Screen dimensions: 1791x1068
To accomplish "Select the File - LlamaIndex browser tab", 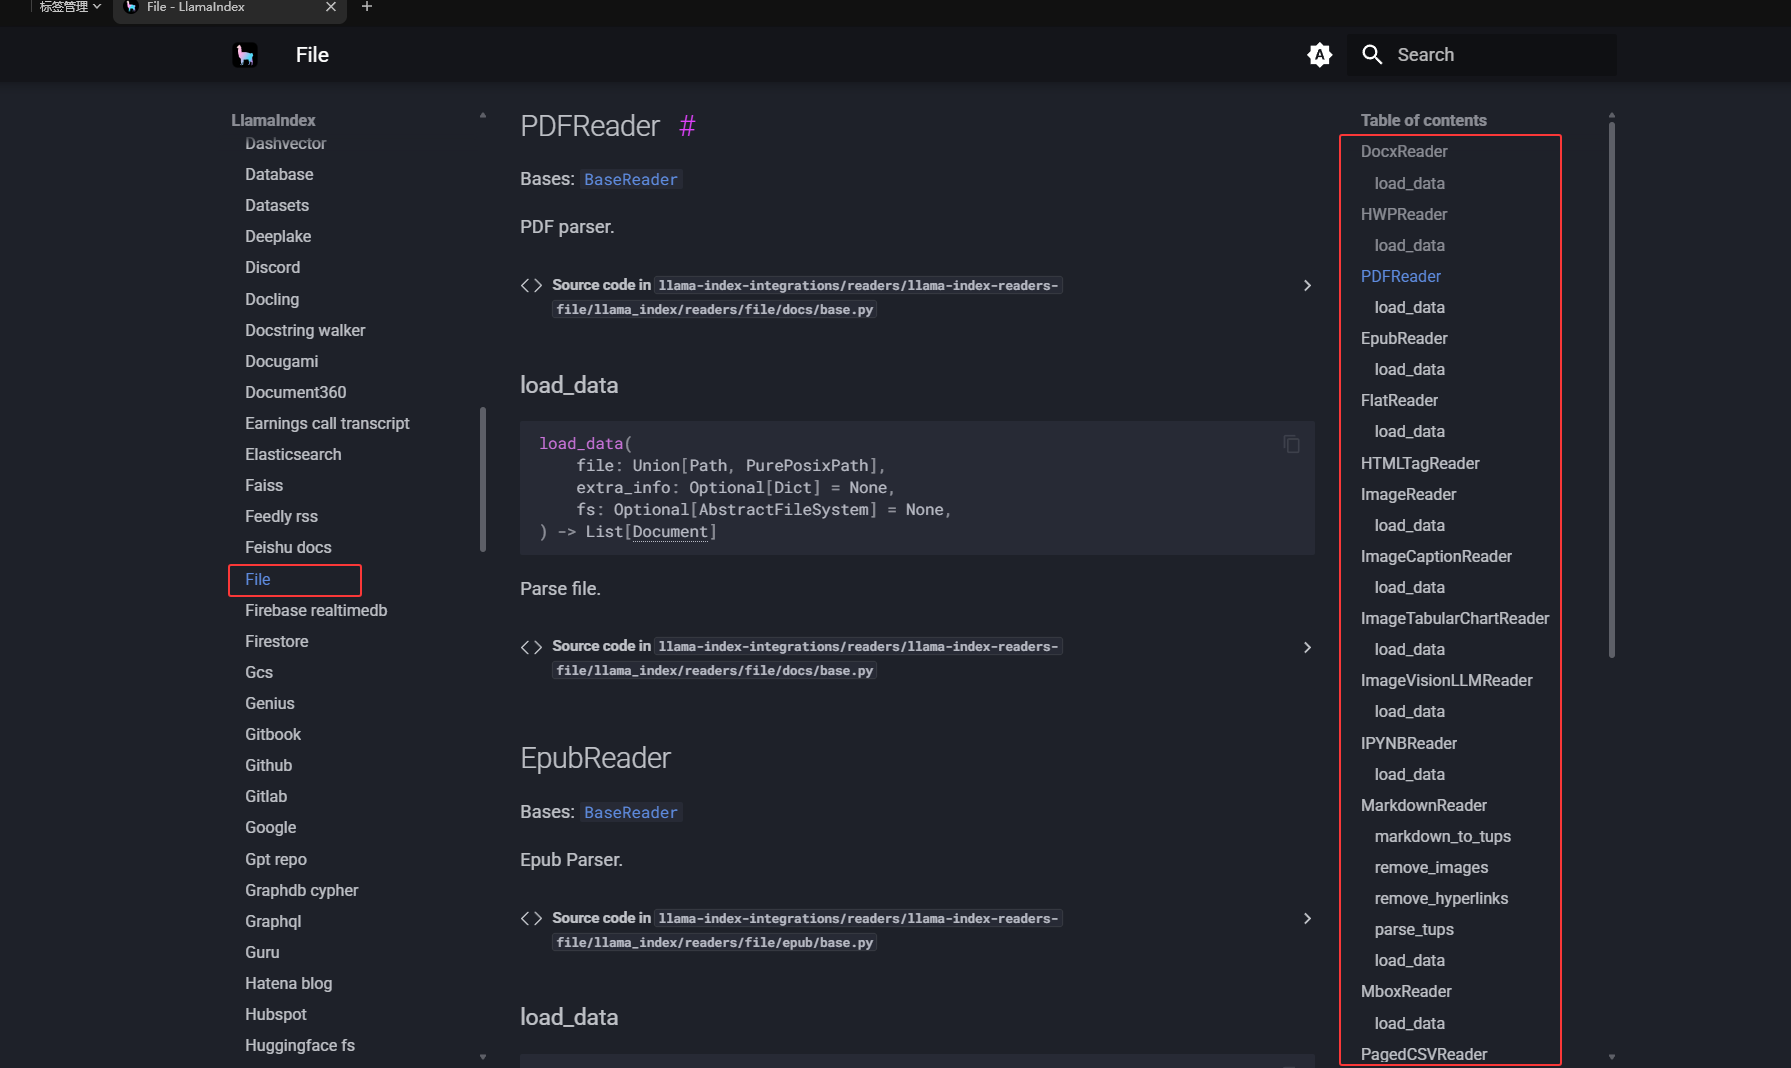I will coord(230,8).
